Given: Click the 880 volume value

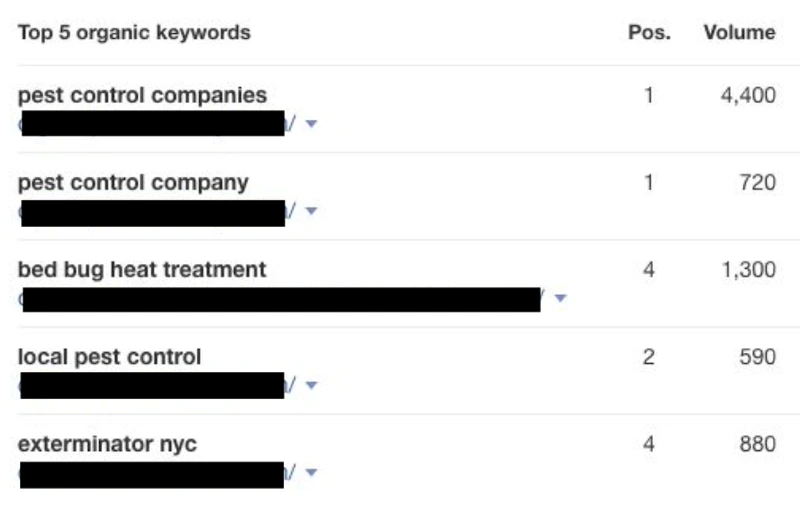Looking at the screenshot, I should tap(757, 444).
